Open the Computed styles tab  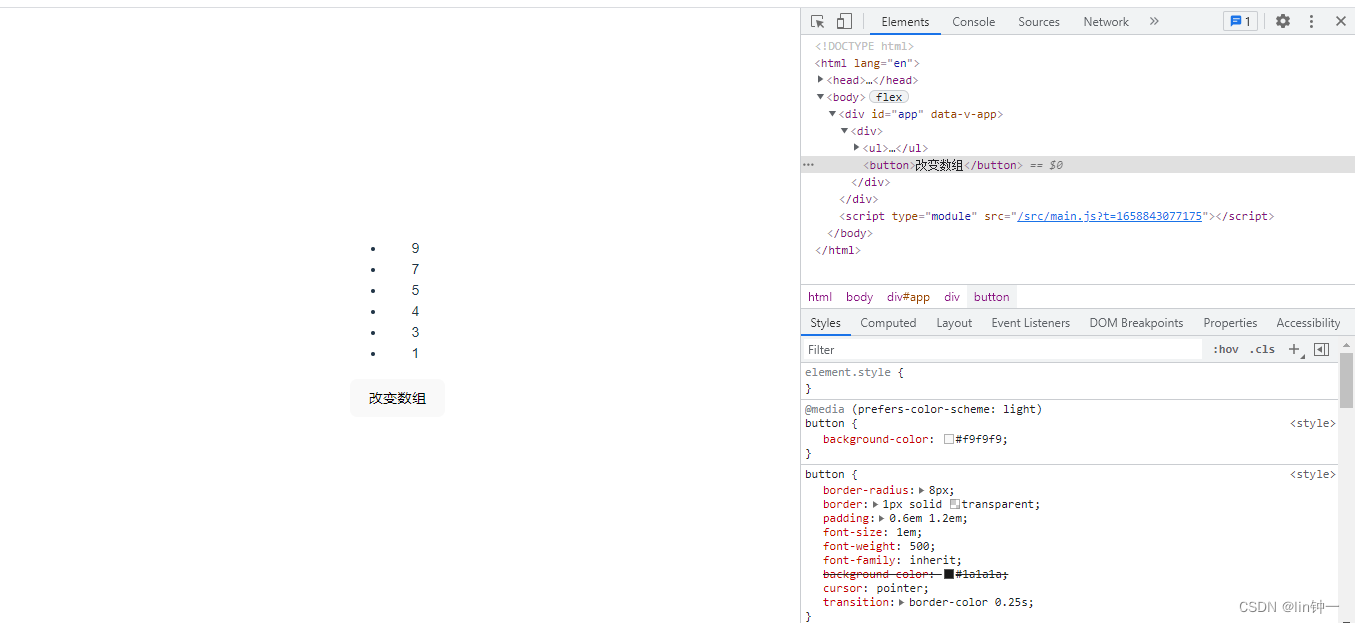pyautogui.click(x=888, y=323)
